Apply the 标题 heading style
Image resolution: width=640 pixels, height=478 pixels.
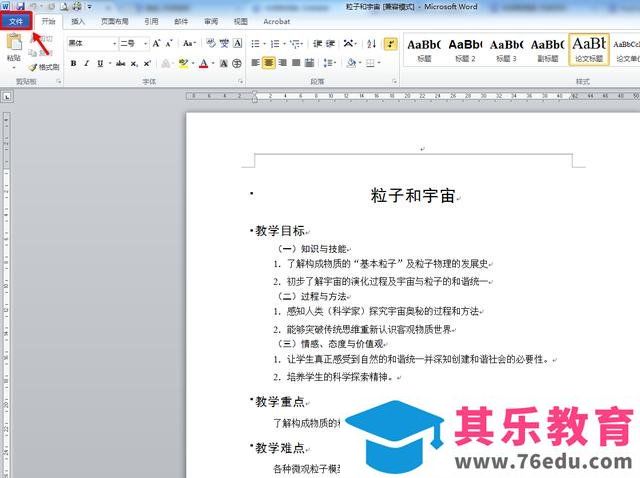(424, 50)
